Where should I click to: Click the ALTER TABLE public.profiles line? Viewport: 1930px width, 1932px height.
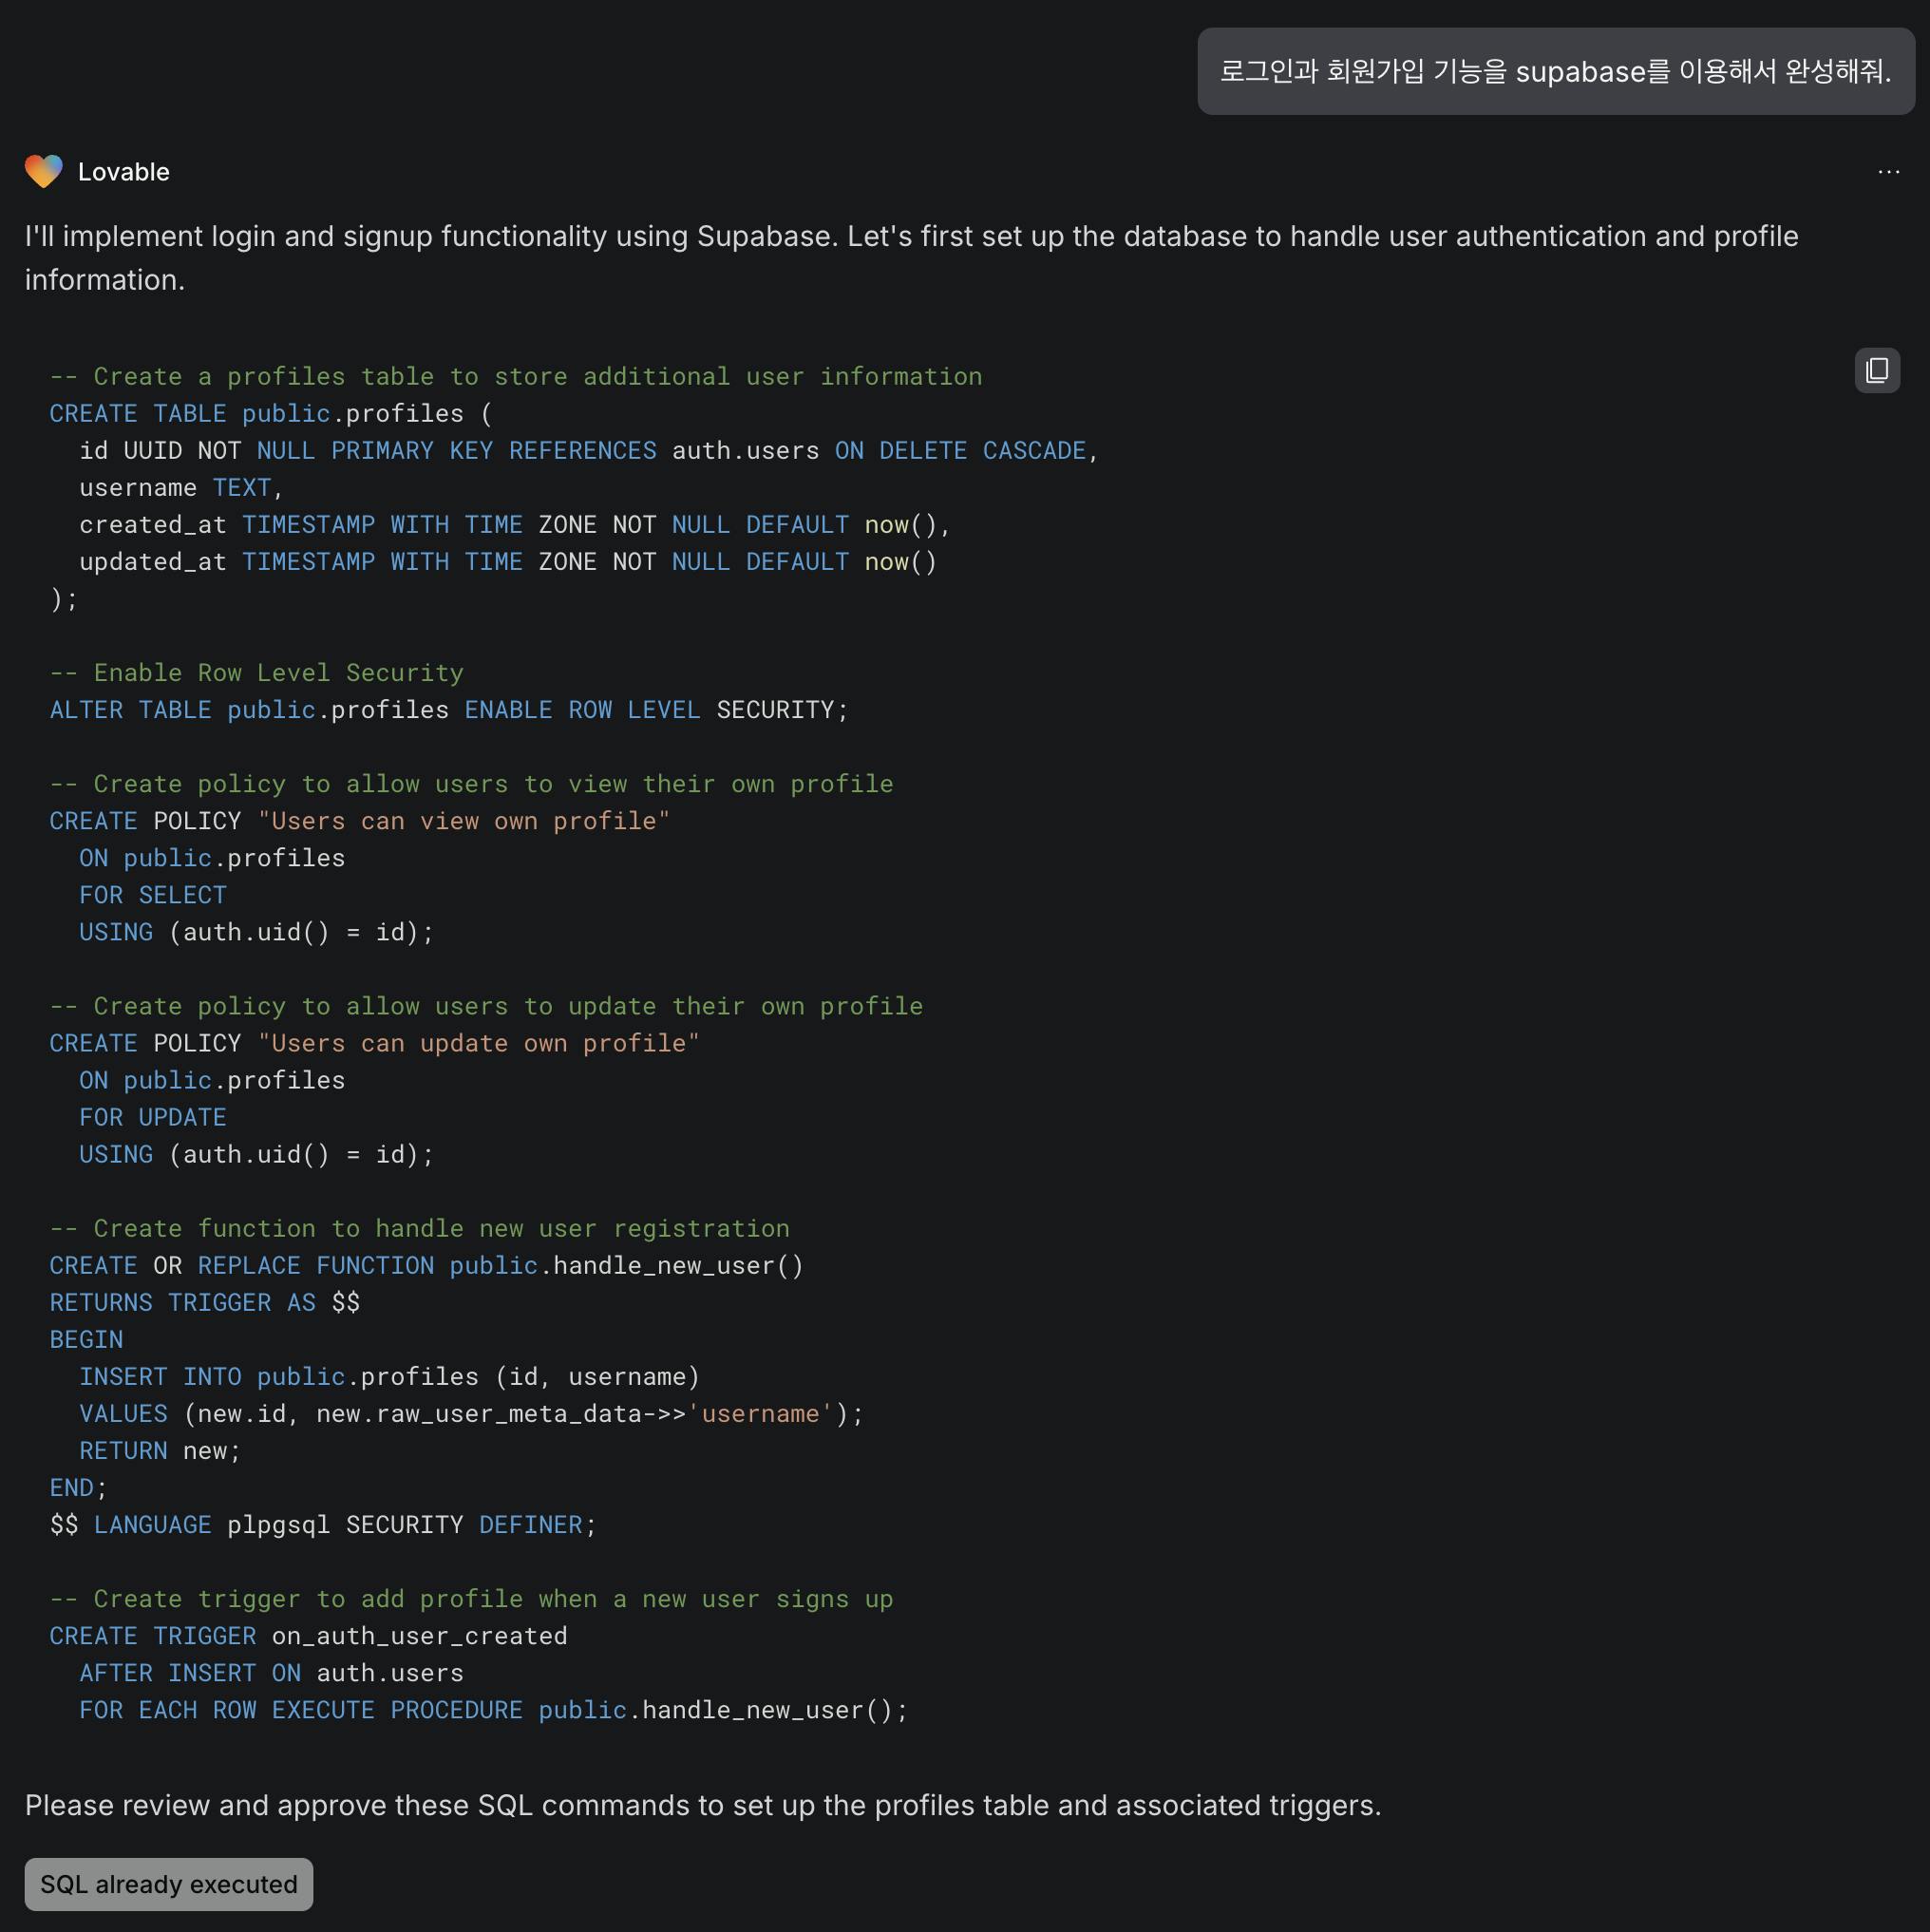[448, 709]
